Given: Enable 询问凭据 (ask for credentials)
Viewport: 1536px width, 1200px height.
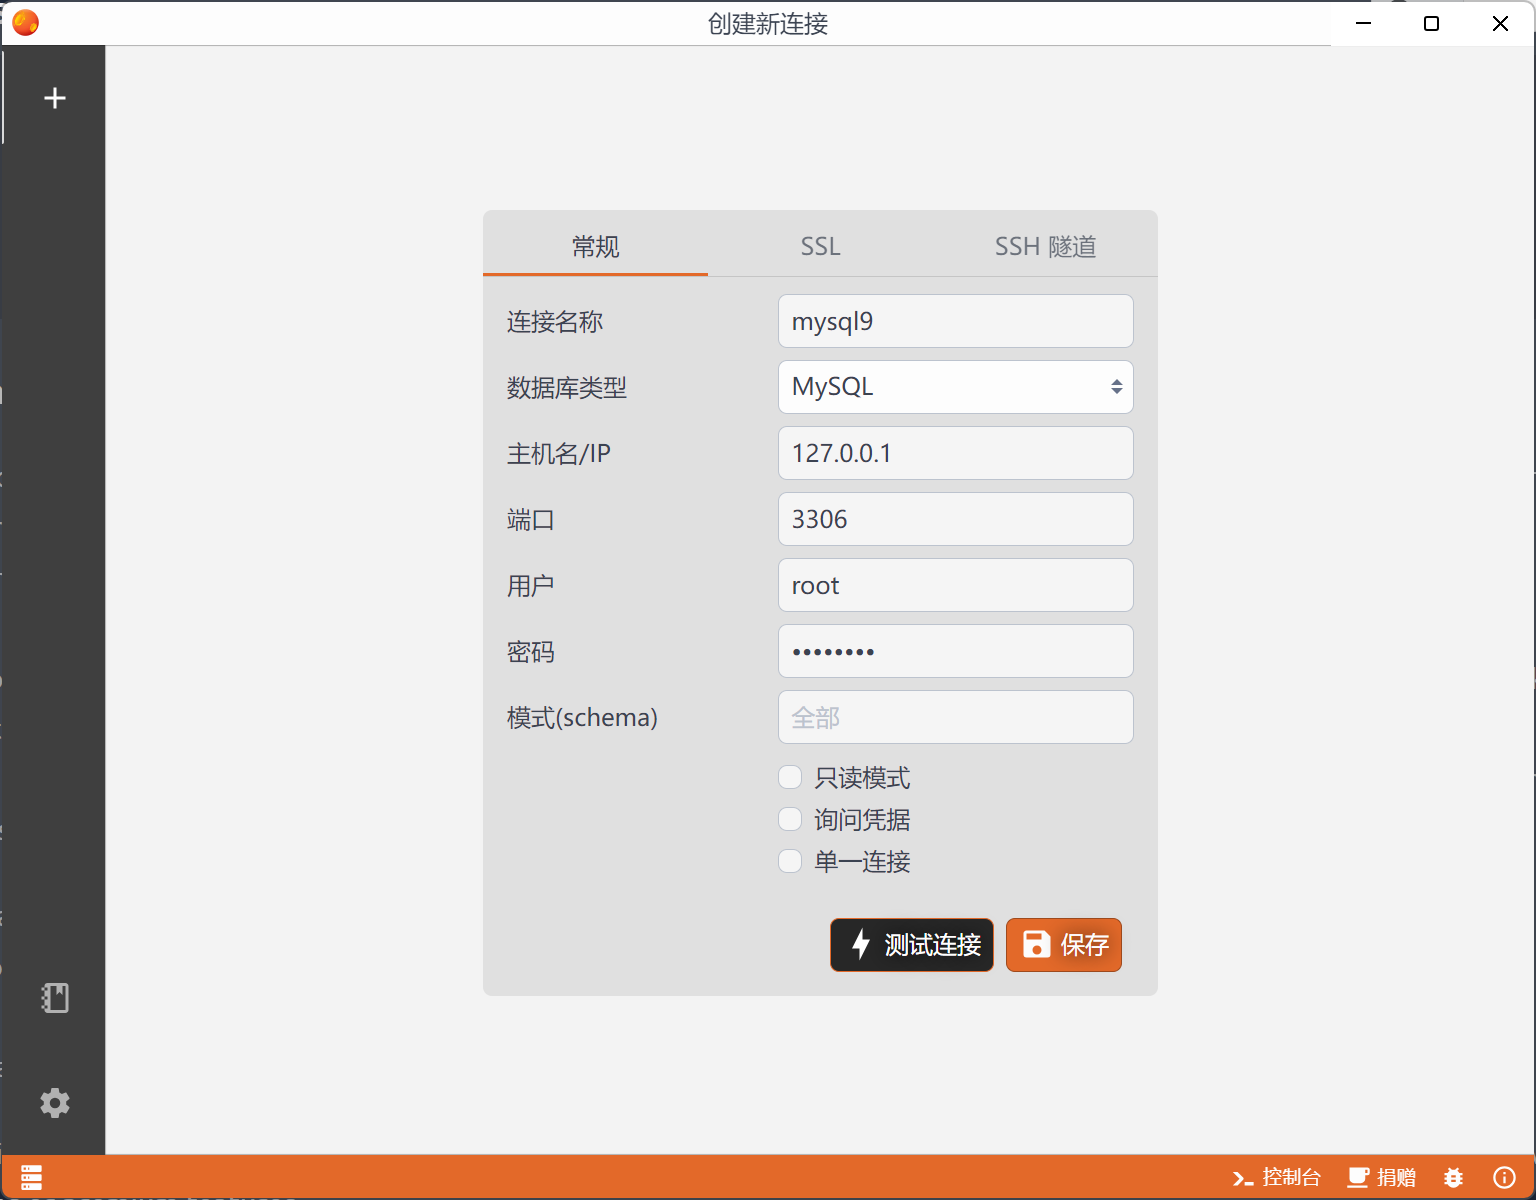Looking at the screenshot, I should click(790, 819).
